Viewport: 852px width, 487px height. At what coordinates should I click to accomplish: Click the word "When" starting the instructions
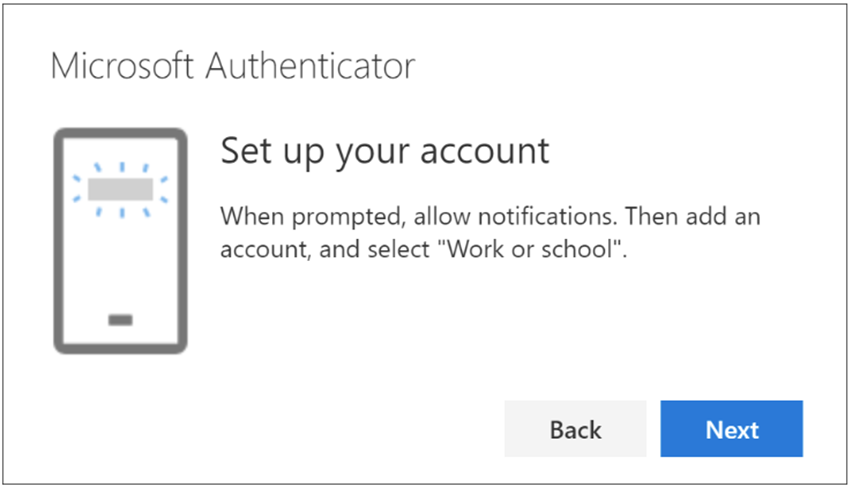(245, 216)
